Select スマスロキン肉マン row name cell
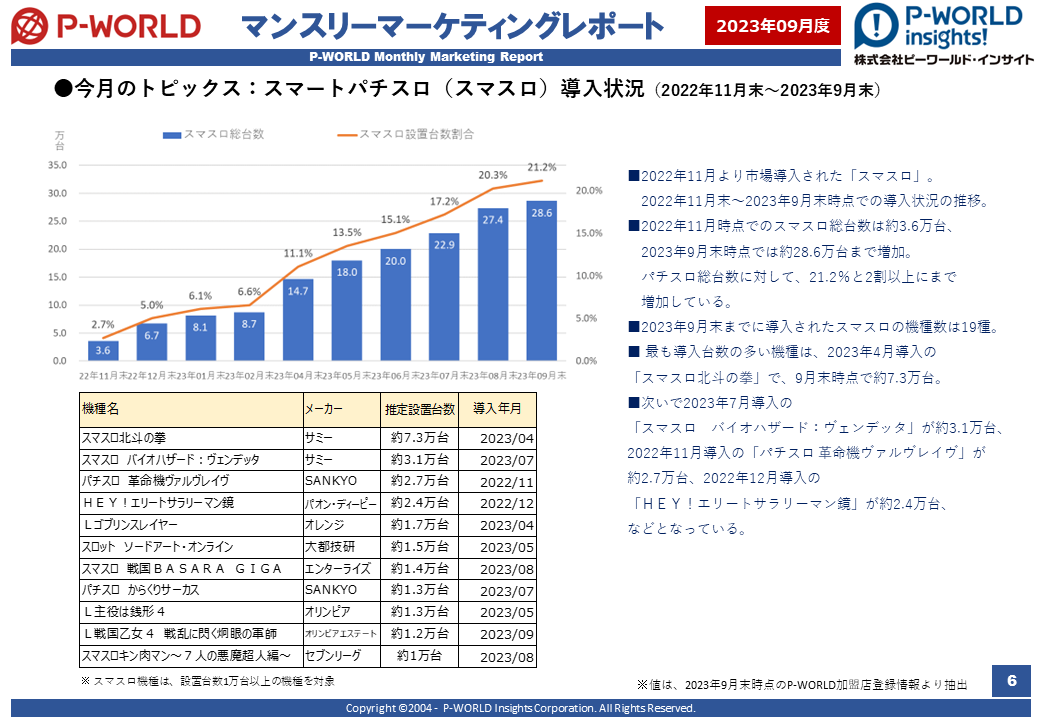 tap(191, 656)
